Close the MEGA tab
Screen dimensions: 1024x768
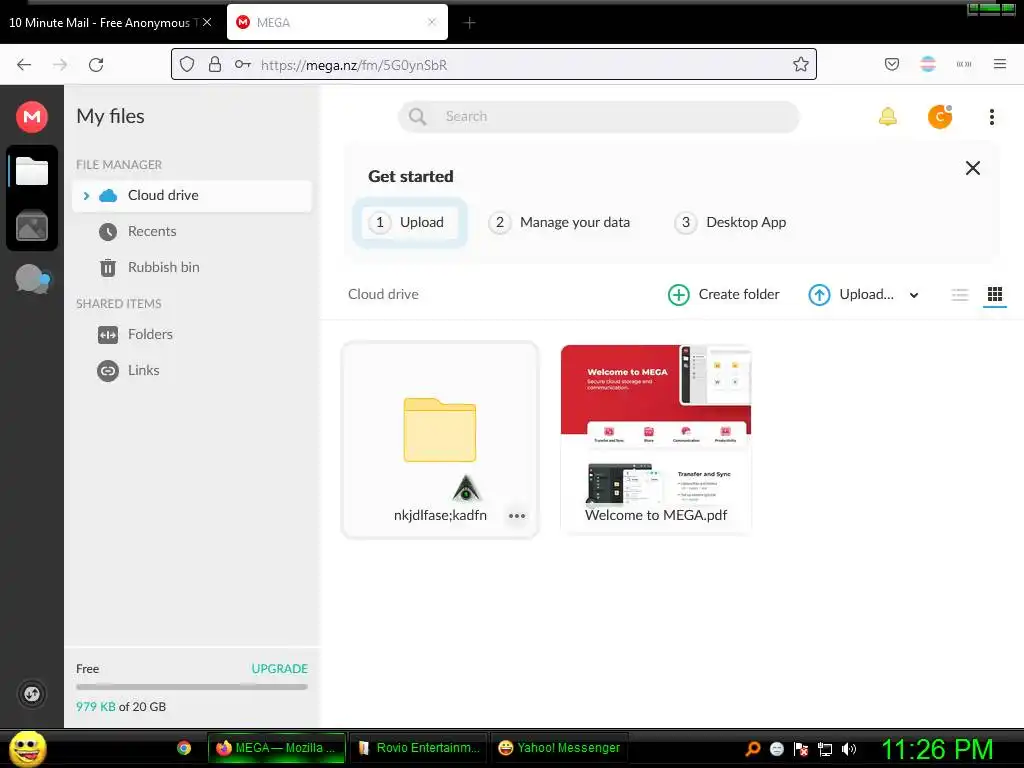pyautogui.click(x=432, y=23)
